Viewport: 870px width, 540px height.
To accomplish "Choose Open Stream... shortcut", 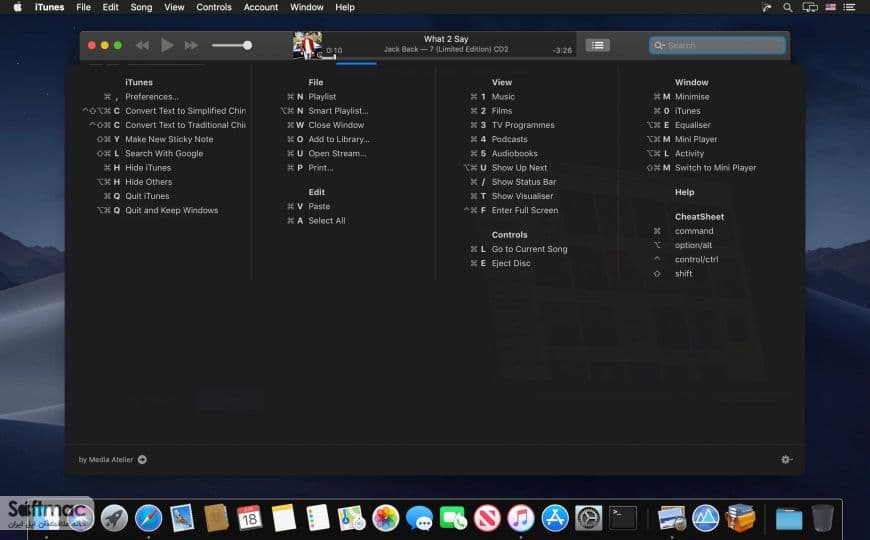I will pos(337,154).
